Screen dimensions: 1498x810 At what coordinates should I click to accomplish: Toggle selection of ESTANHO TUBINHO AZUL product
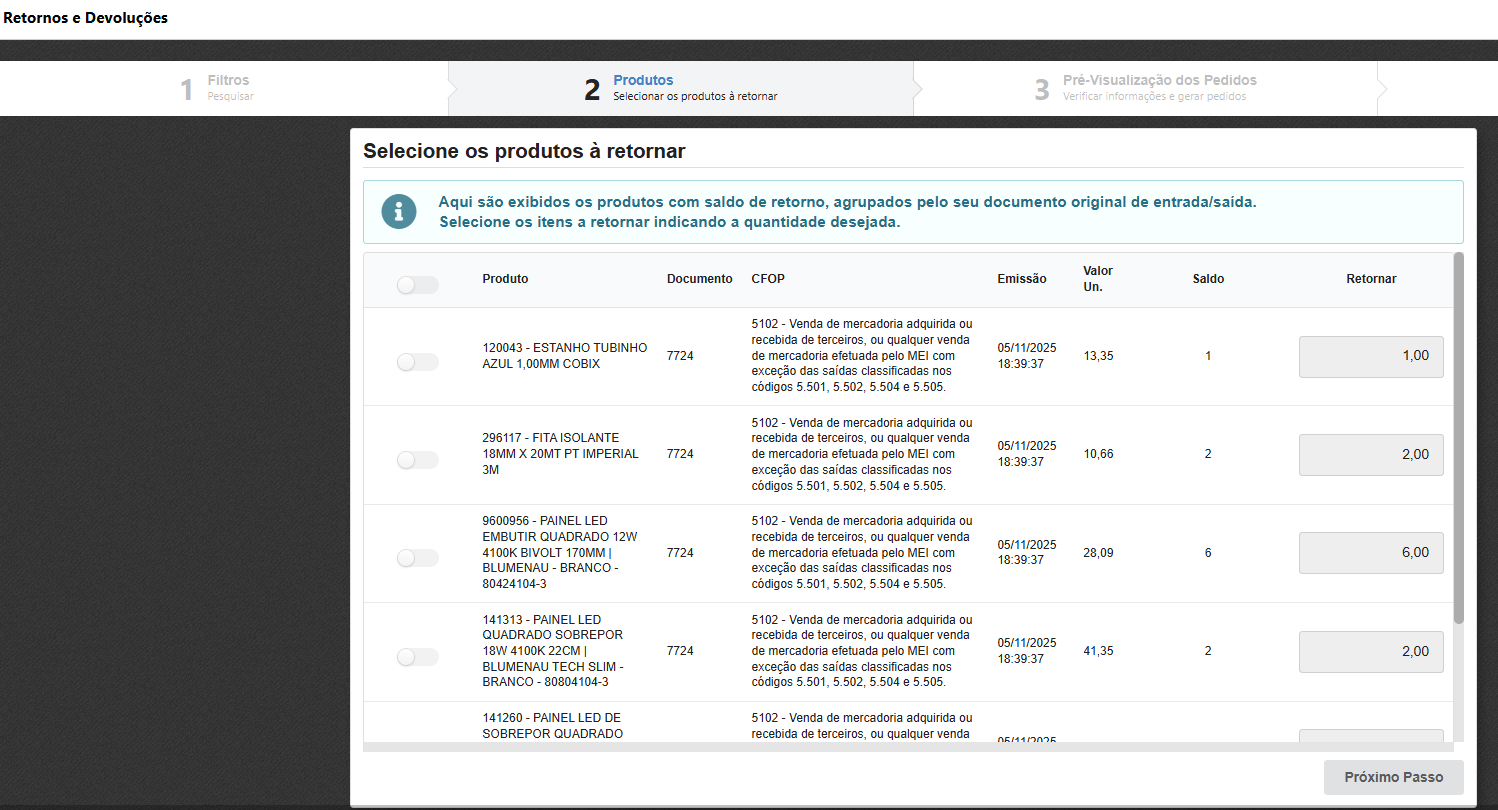tap(416, 362)
